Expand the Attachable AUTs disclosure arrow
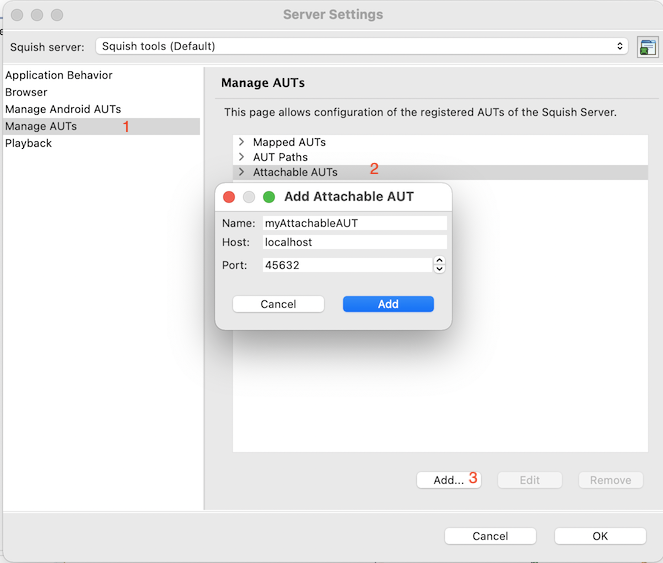663x563 pixels. pyautogui.click(x=242, y=172)
